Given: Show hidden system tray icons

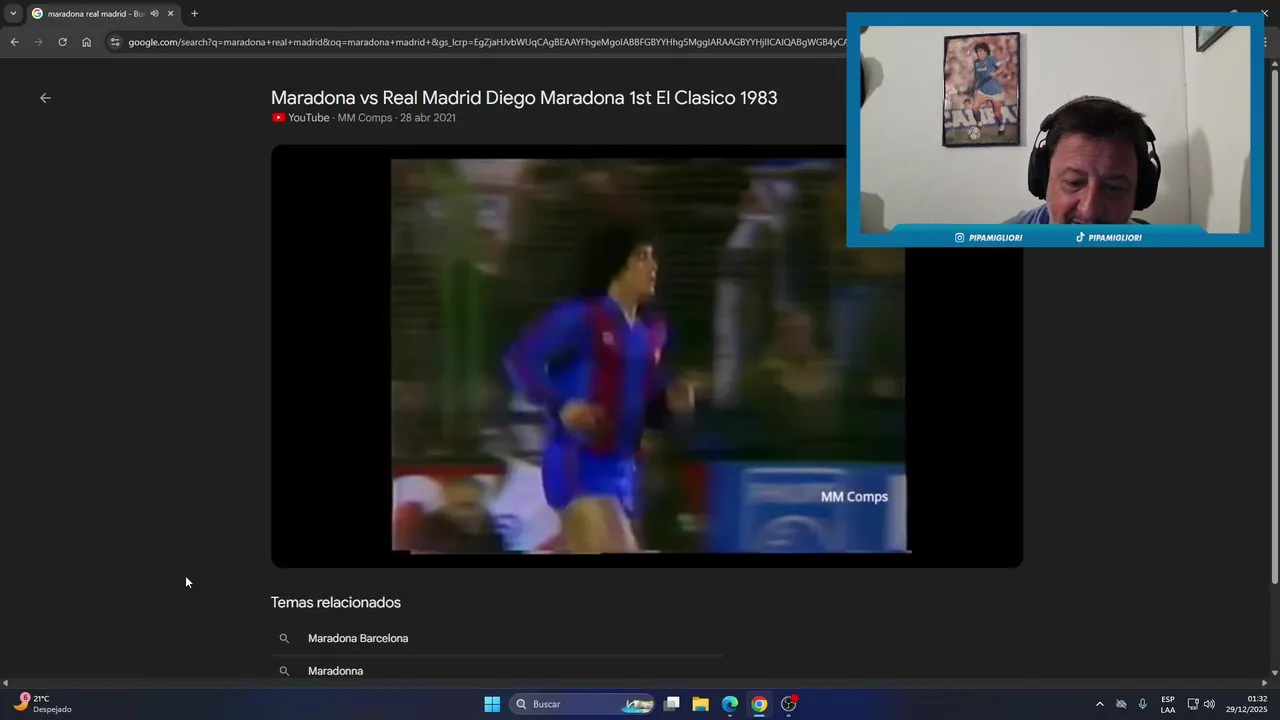Looking at the screenshot, I should tap(1099, 704).
